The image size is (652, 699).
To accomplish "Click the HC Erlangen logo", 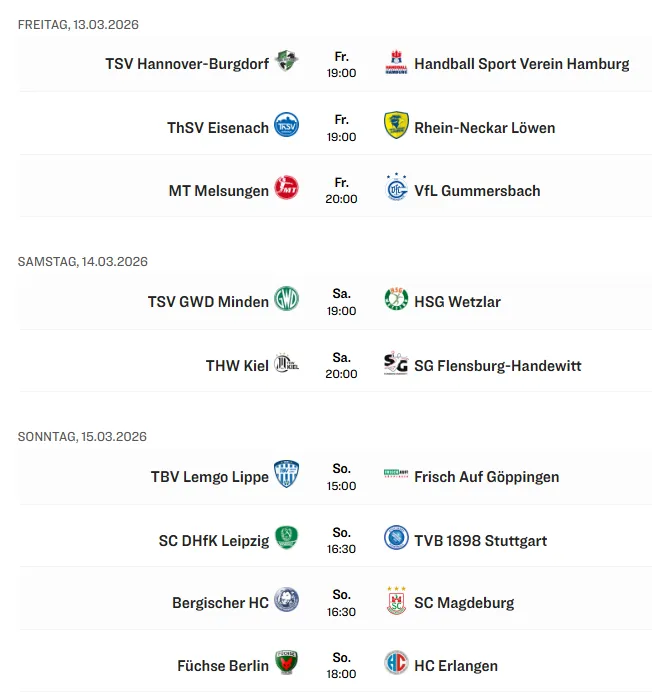I will click(x=397, y=664).
